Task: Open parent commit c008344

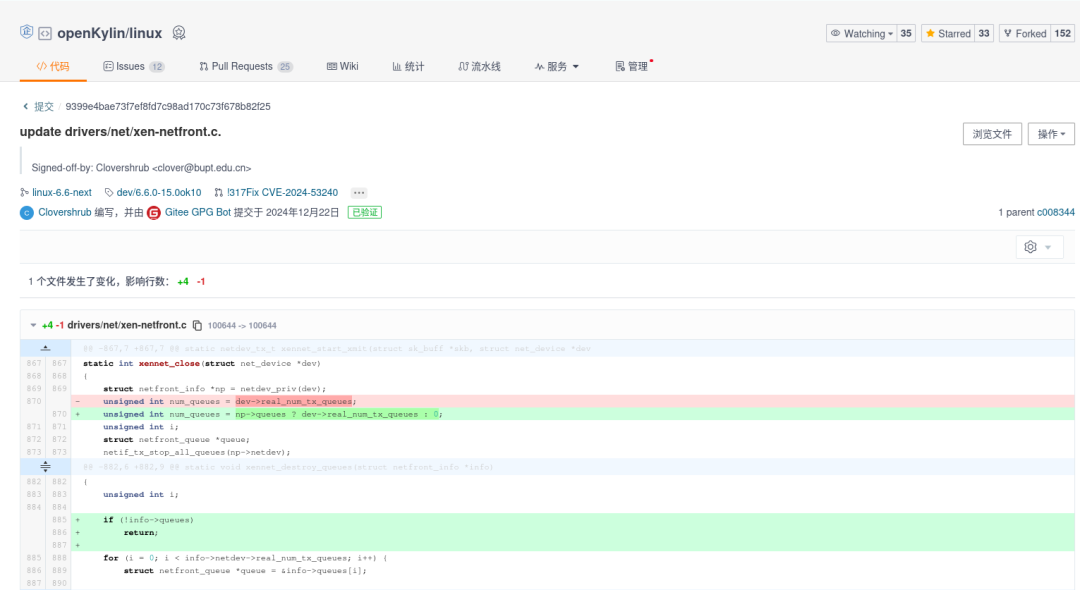Action: (1055, 213)
